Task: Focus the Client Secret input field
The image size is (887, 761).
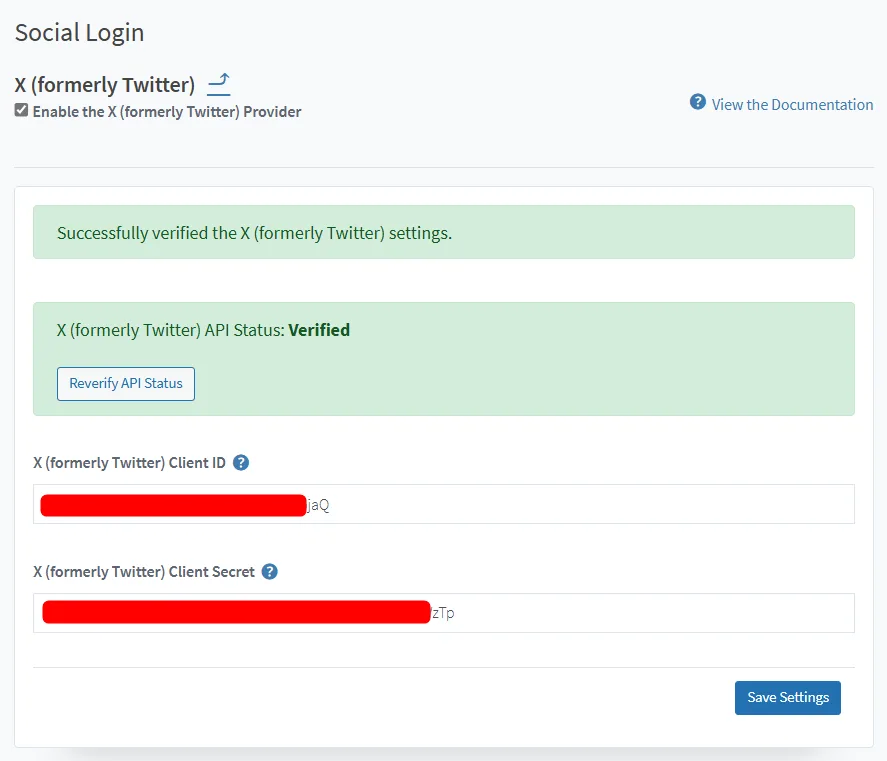Action: 444,613
